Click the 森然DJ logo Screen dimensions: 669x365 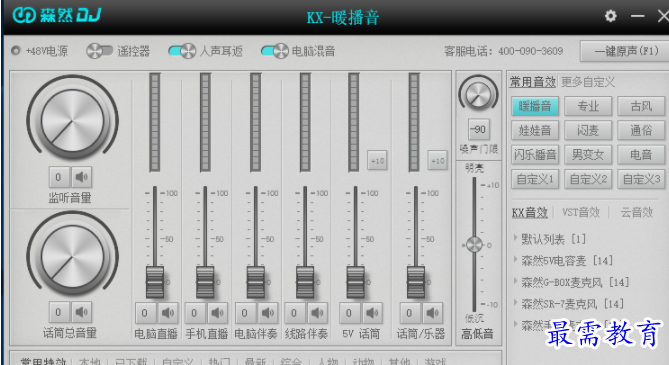57,15
